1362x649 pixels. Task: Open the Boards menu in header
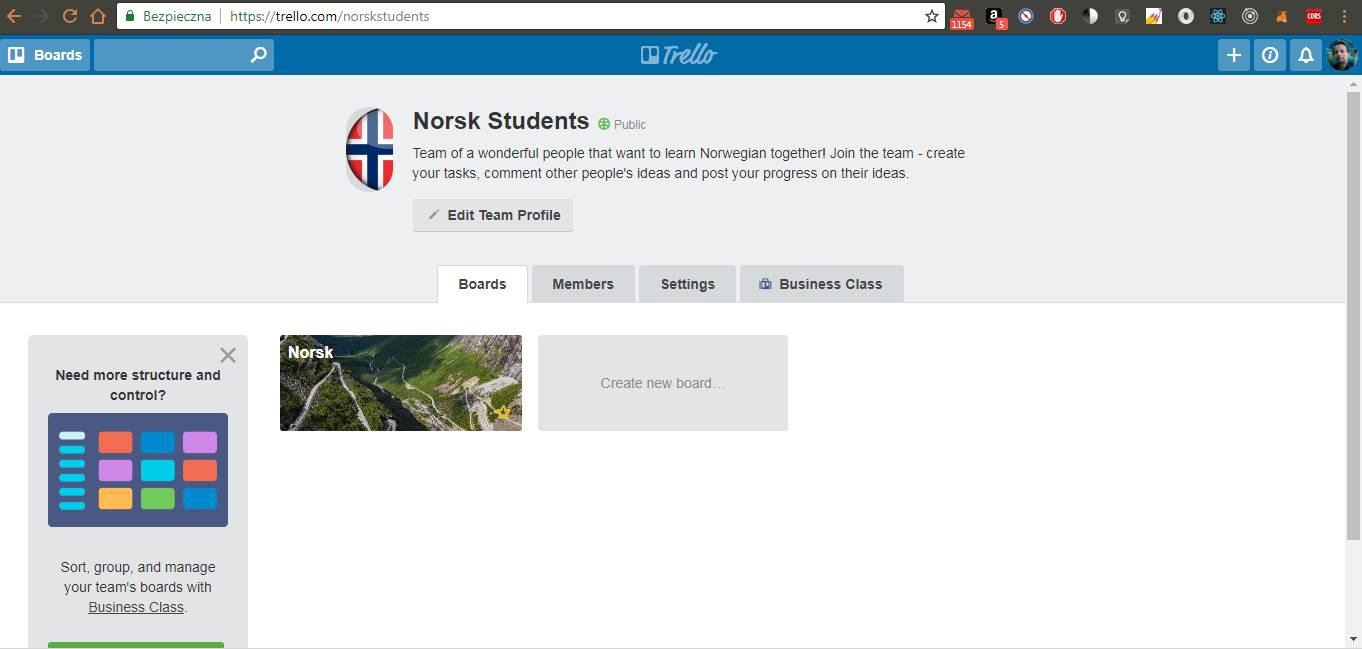[46, 55]
